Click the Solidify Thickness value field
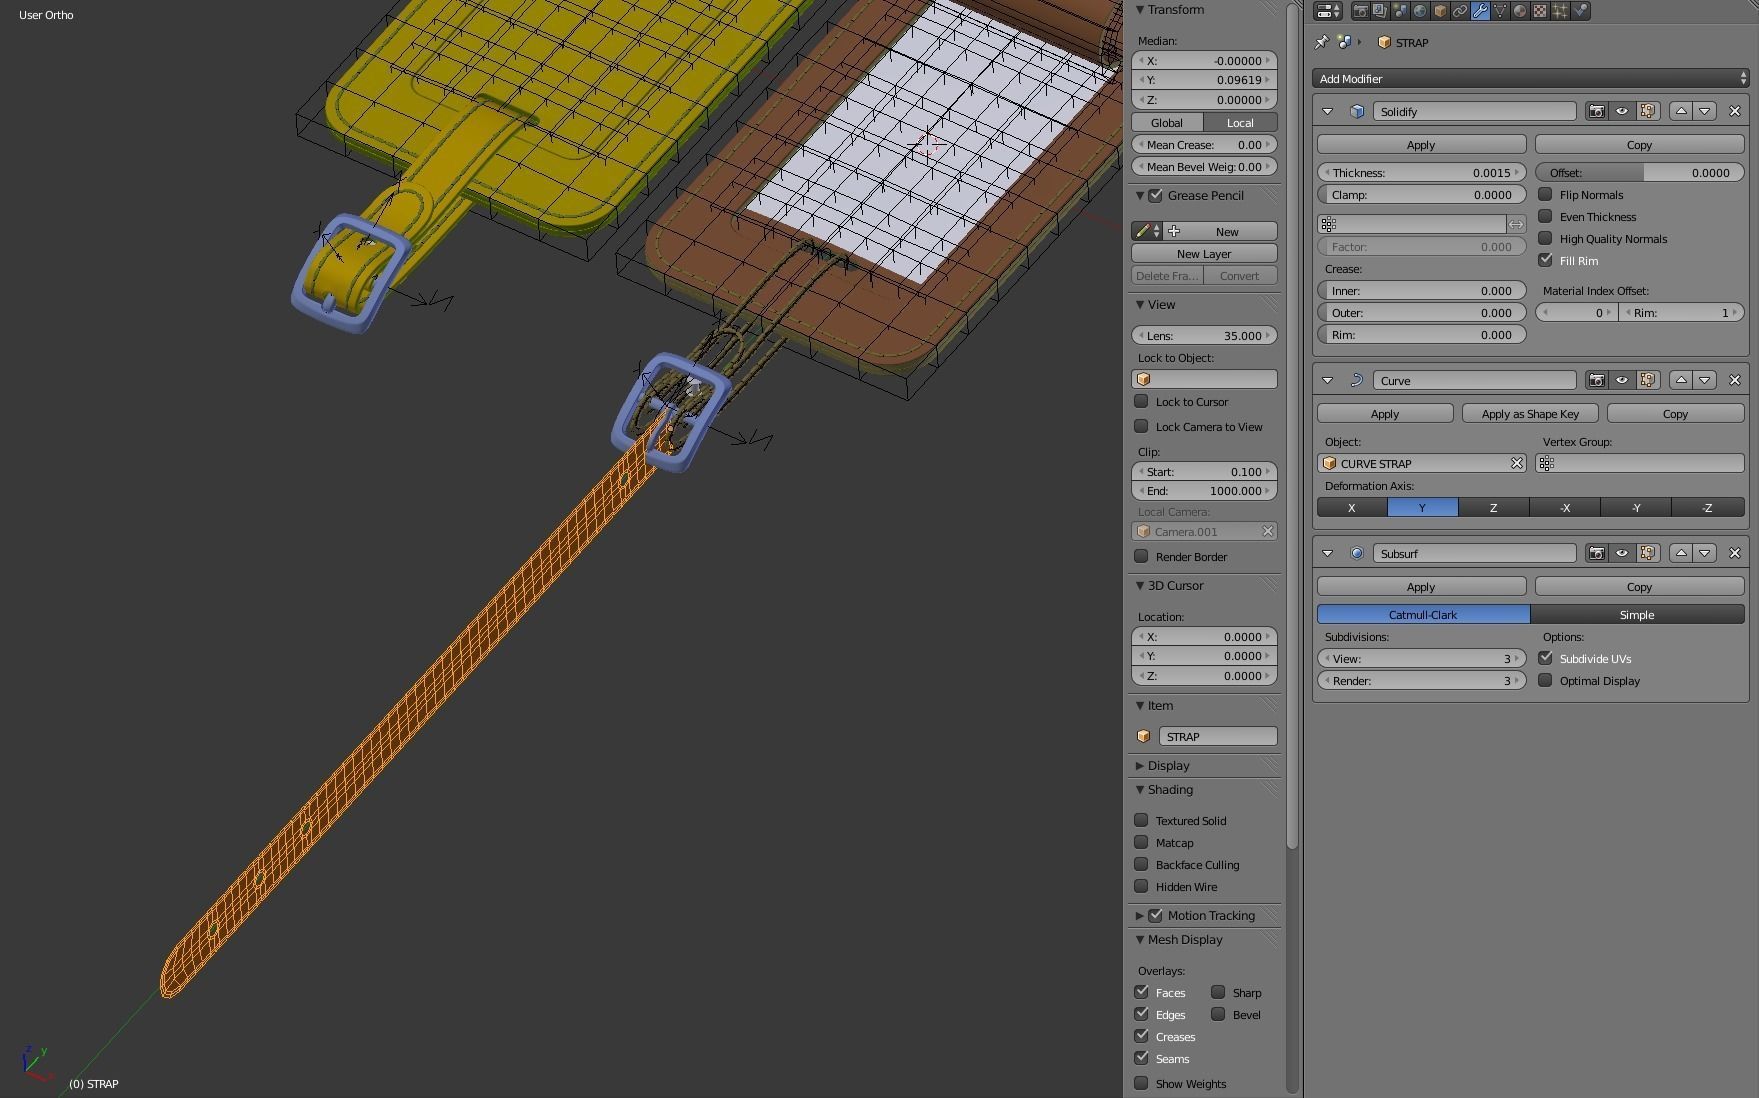 1421,173
